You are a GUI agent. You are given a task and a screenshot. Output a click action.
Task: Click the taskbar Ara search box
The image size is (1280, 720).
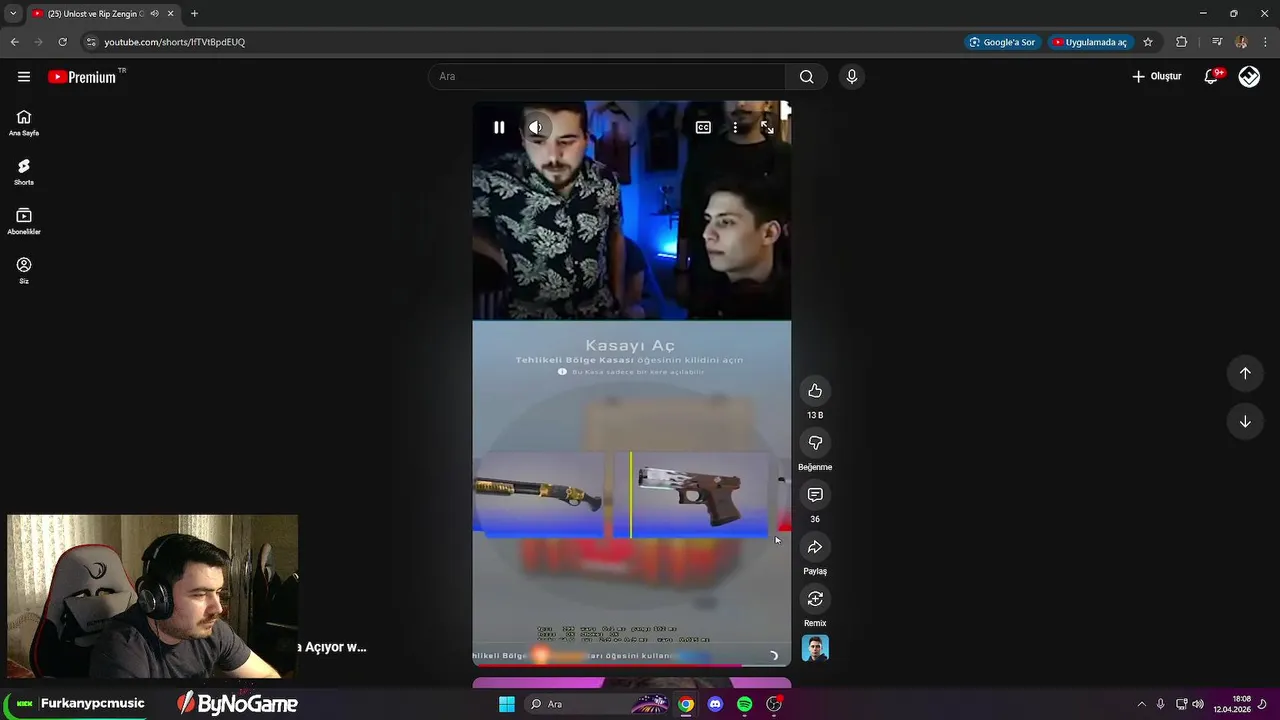(598, 704)
